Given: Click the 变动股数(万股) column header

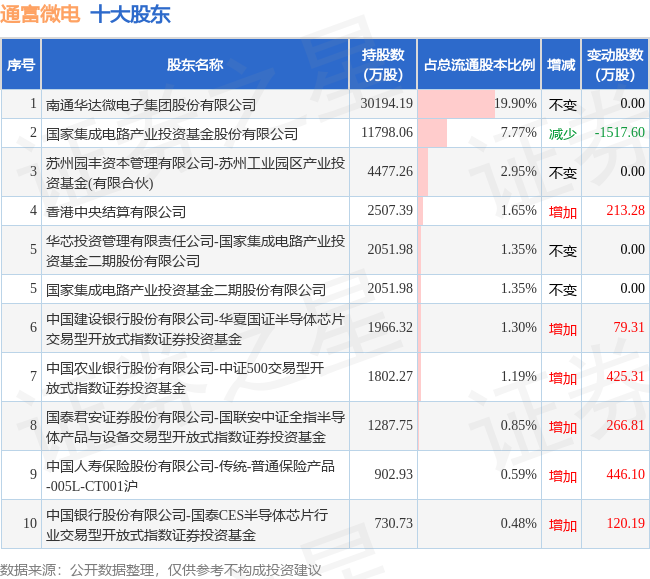Looking at the screenshot, I should 615,65.
